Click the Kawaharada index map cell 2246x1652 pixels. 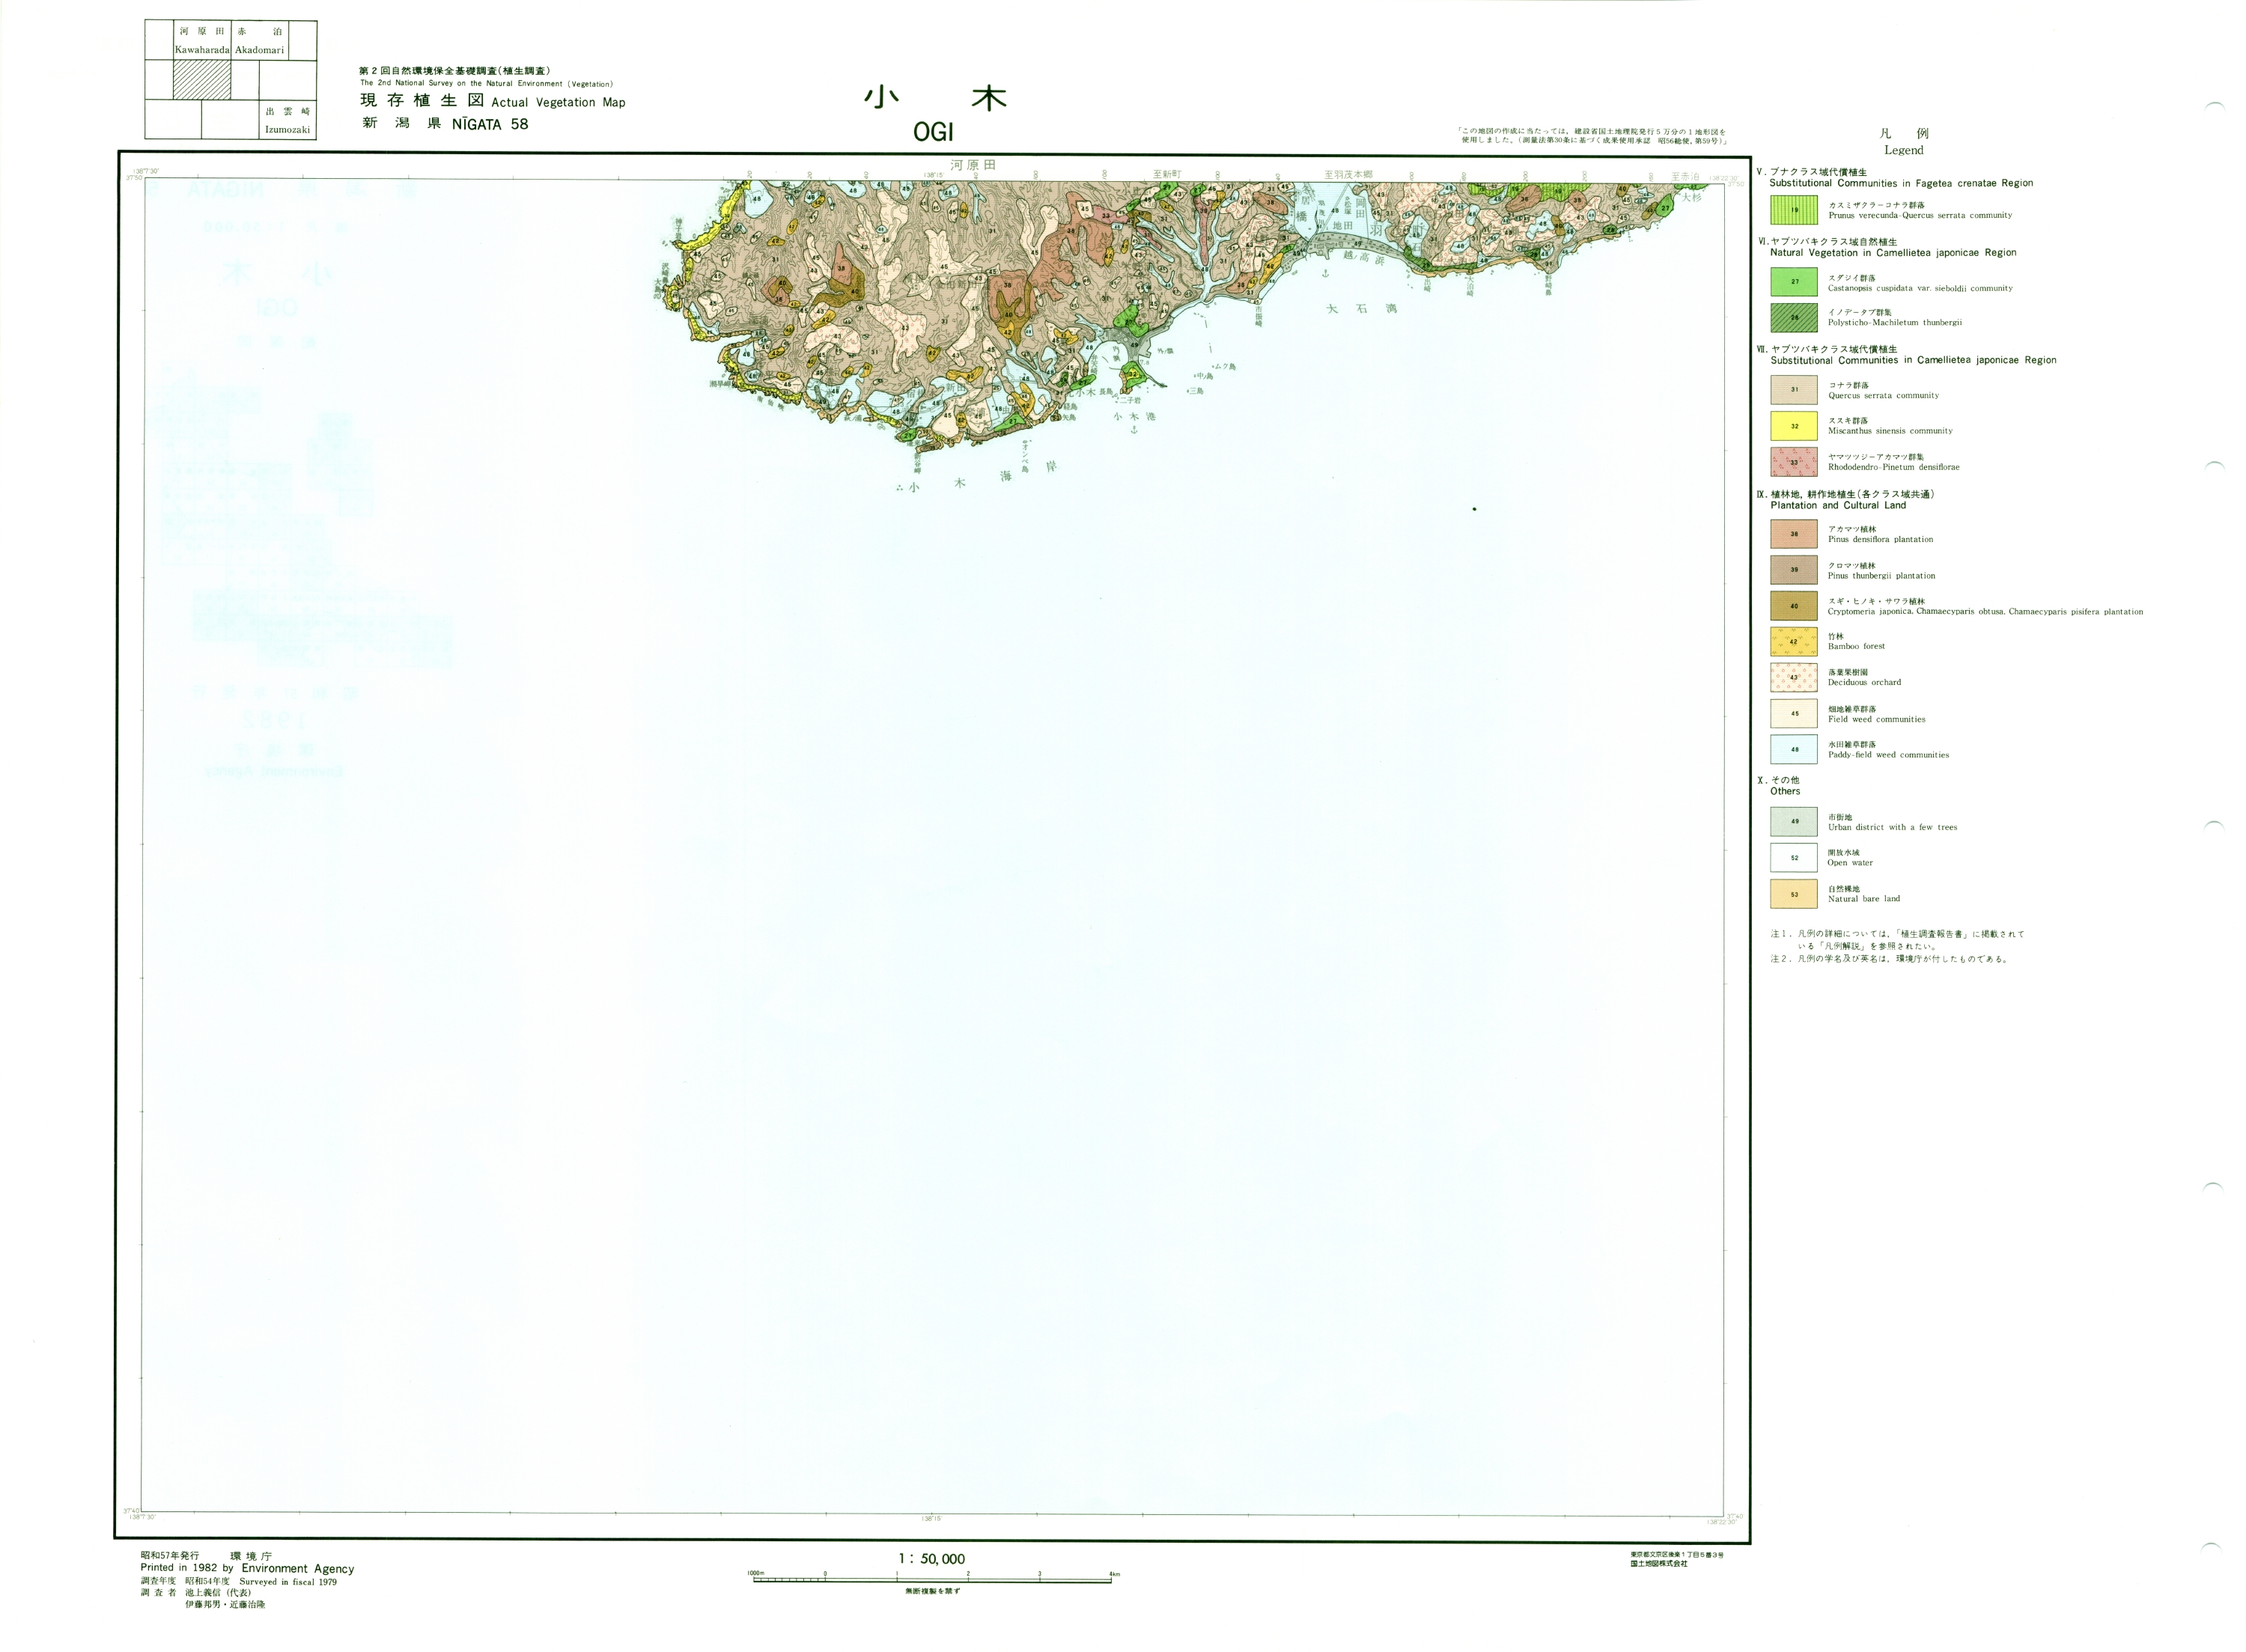point(202,41)
